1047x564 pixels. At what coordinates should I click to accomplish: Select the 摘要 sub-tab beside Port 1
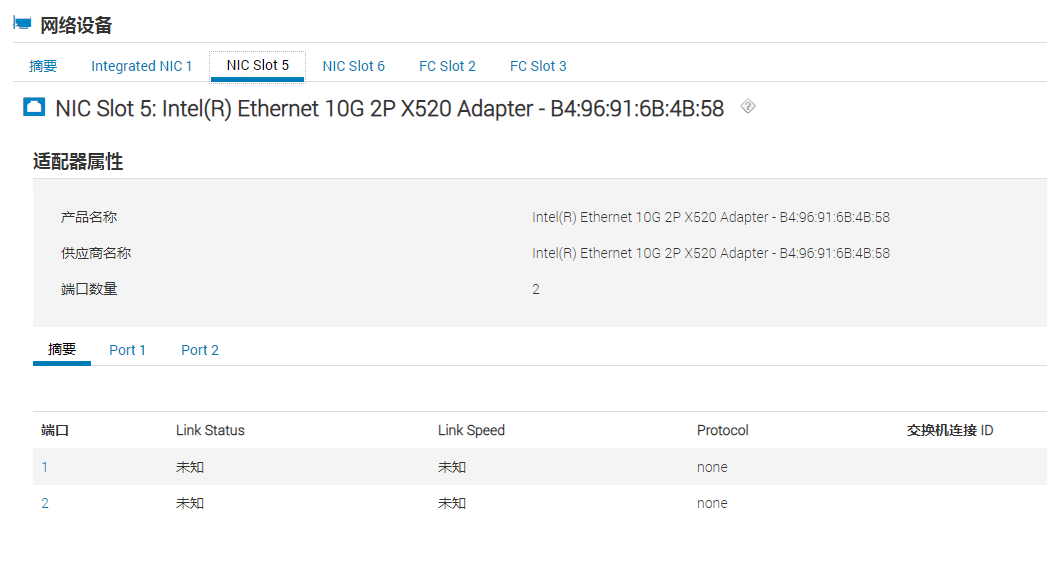62,350
